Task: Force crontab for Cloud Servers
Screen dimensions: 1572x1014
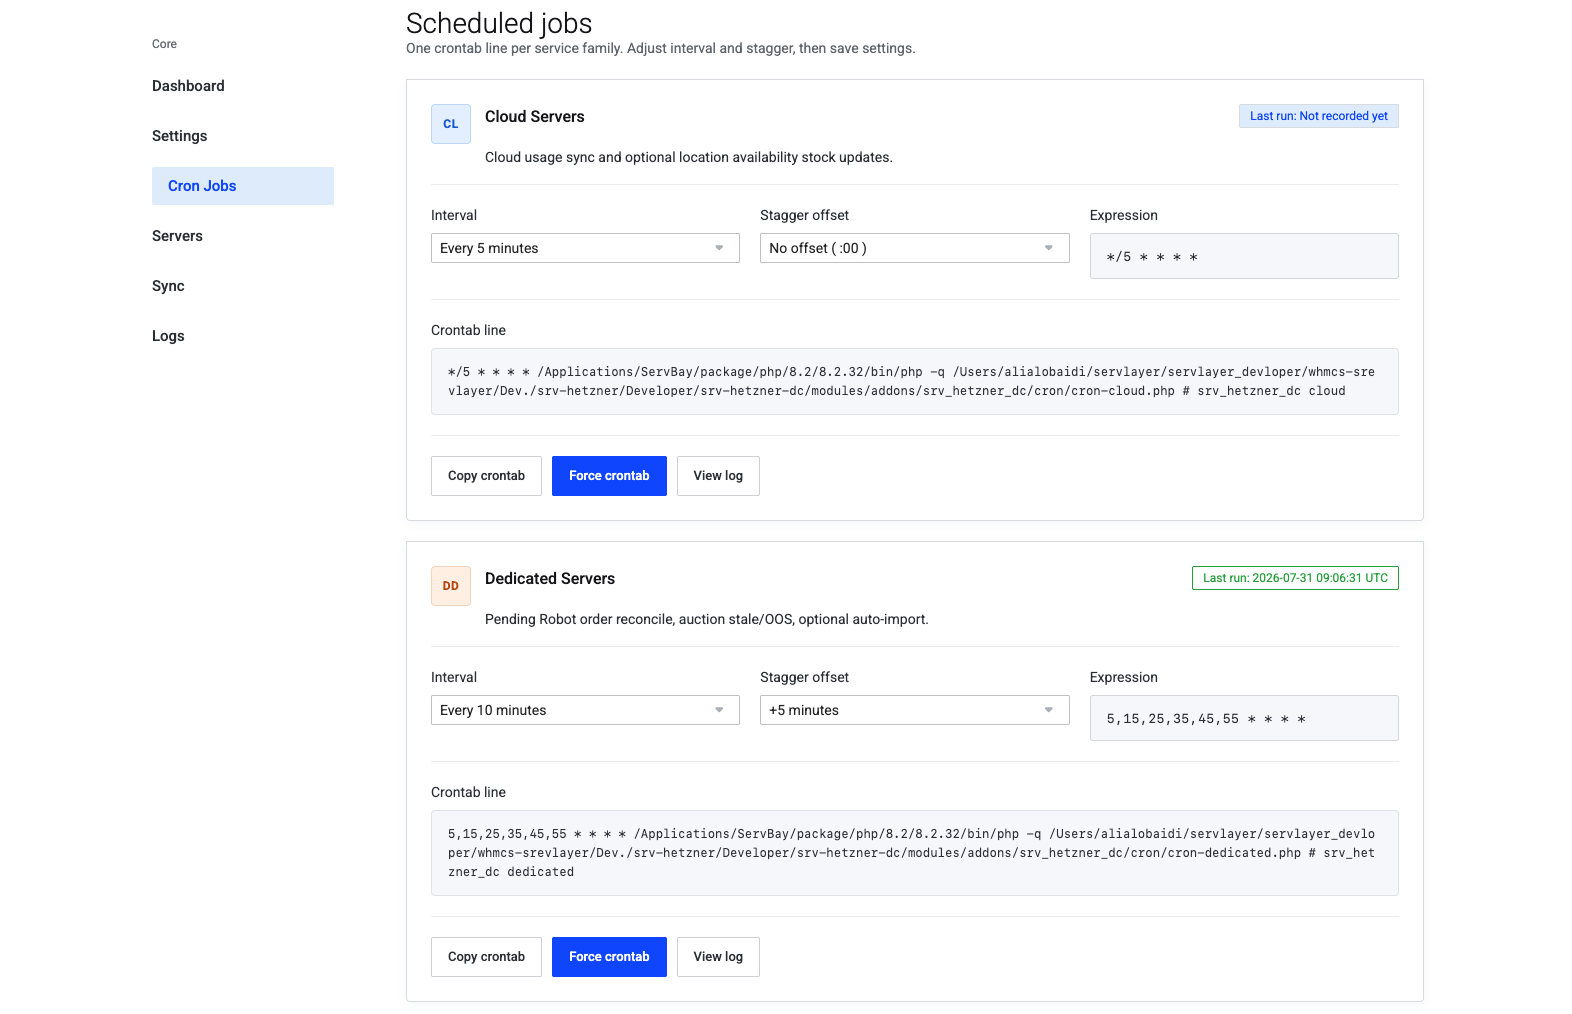Action: pyautogui.click(x=609, y=476)
